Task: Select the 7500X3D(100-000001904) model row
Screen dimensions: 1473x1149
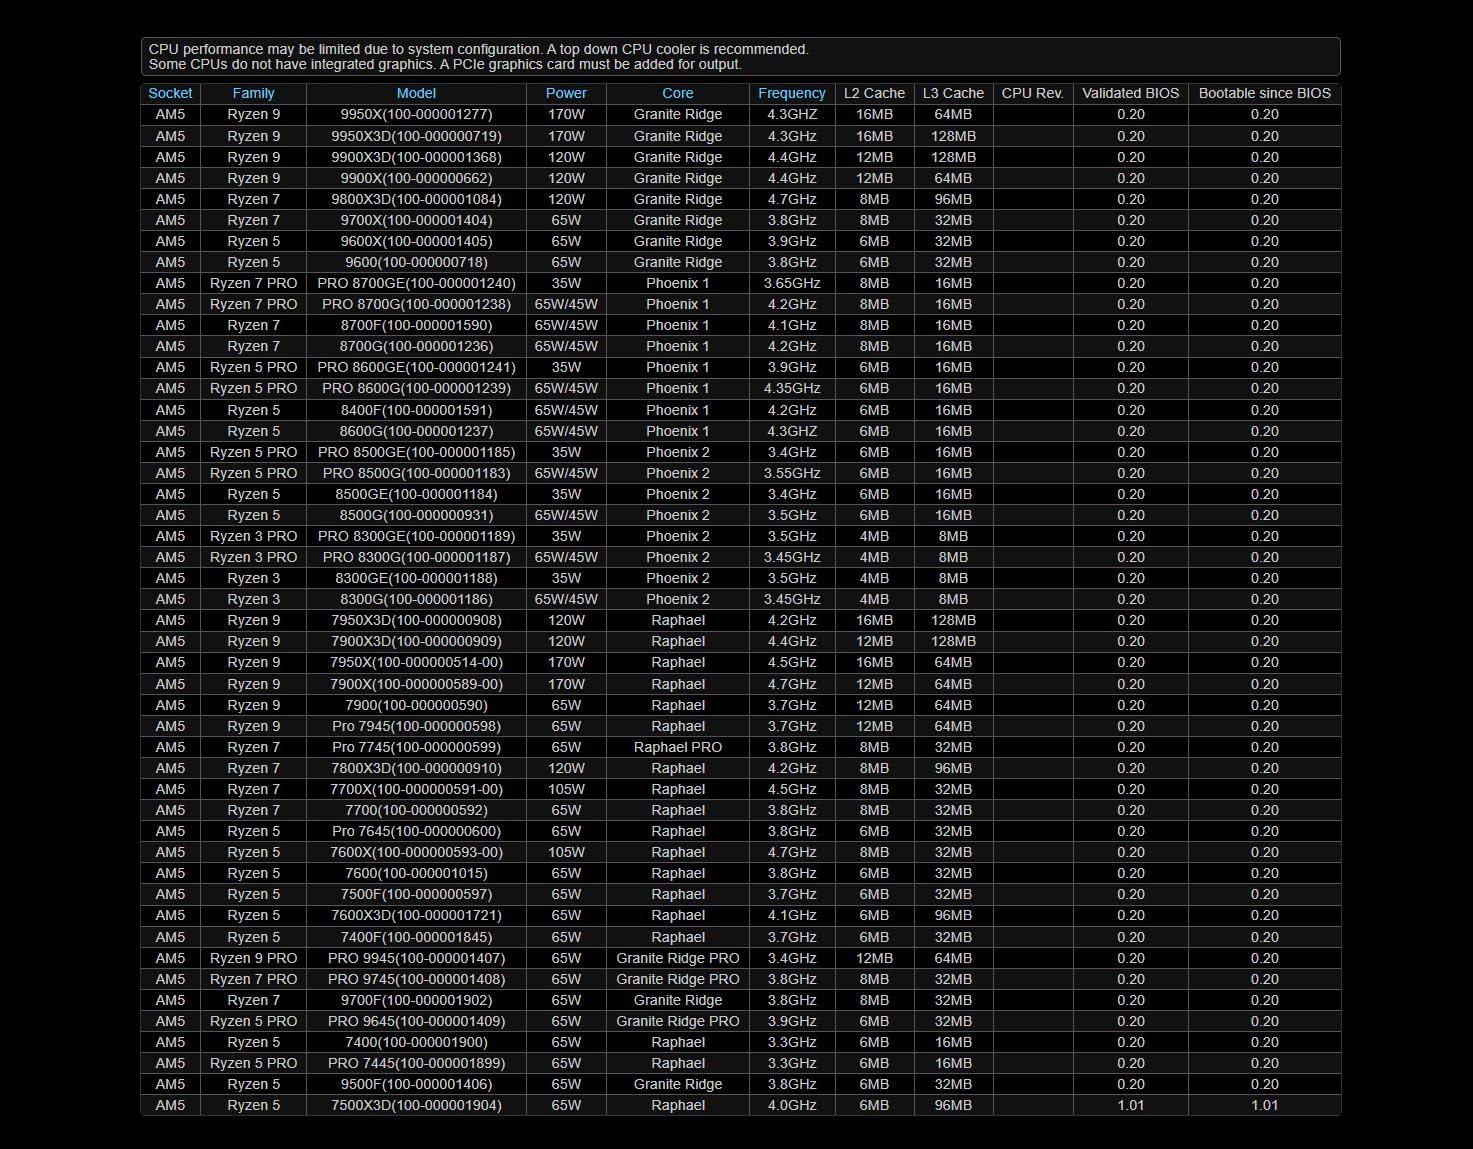Action: click(416, 1105)
